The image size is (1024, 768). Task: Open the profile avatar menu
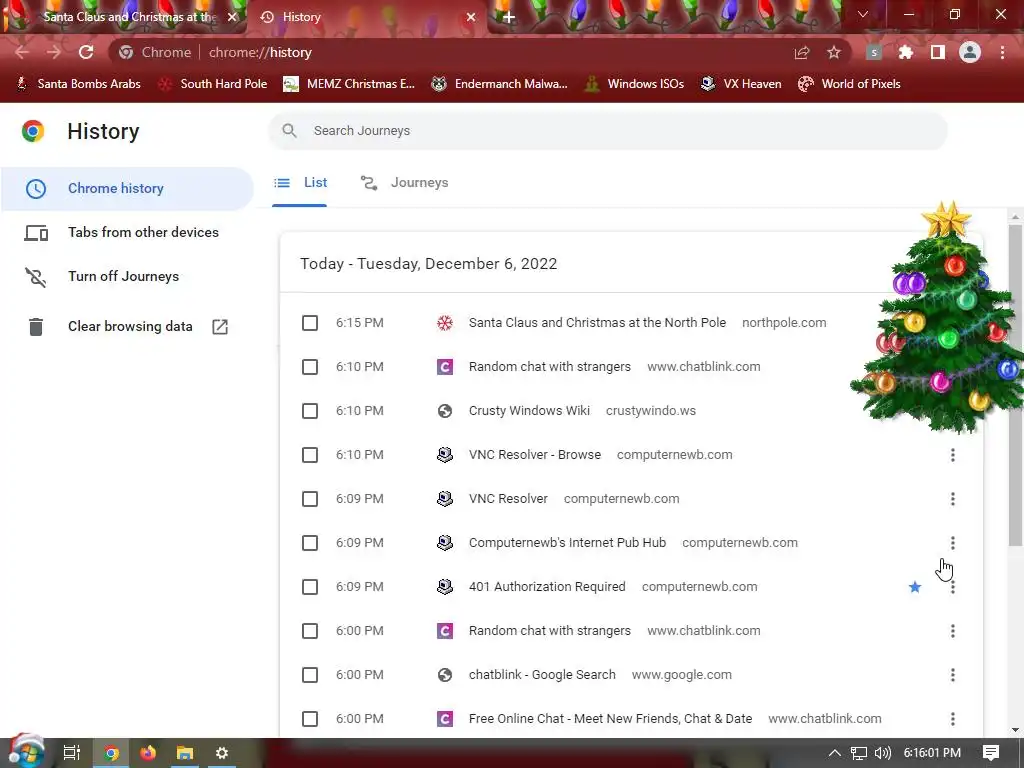970,52
